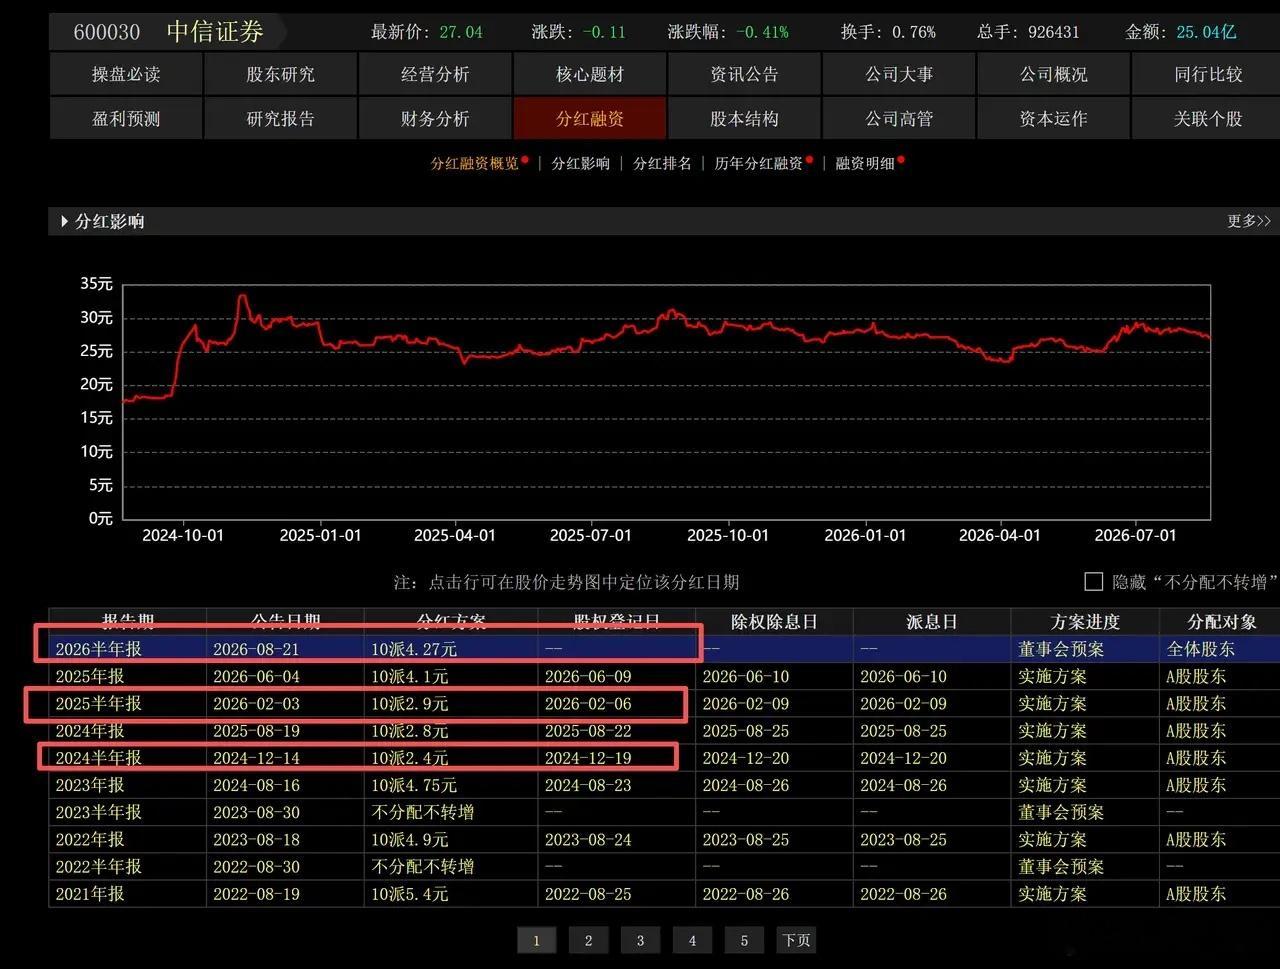Go to page 5 of dividend table
The image size is (1280, 969).
coord(744,940)
